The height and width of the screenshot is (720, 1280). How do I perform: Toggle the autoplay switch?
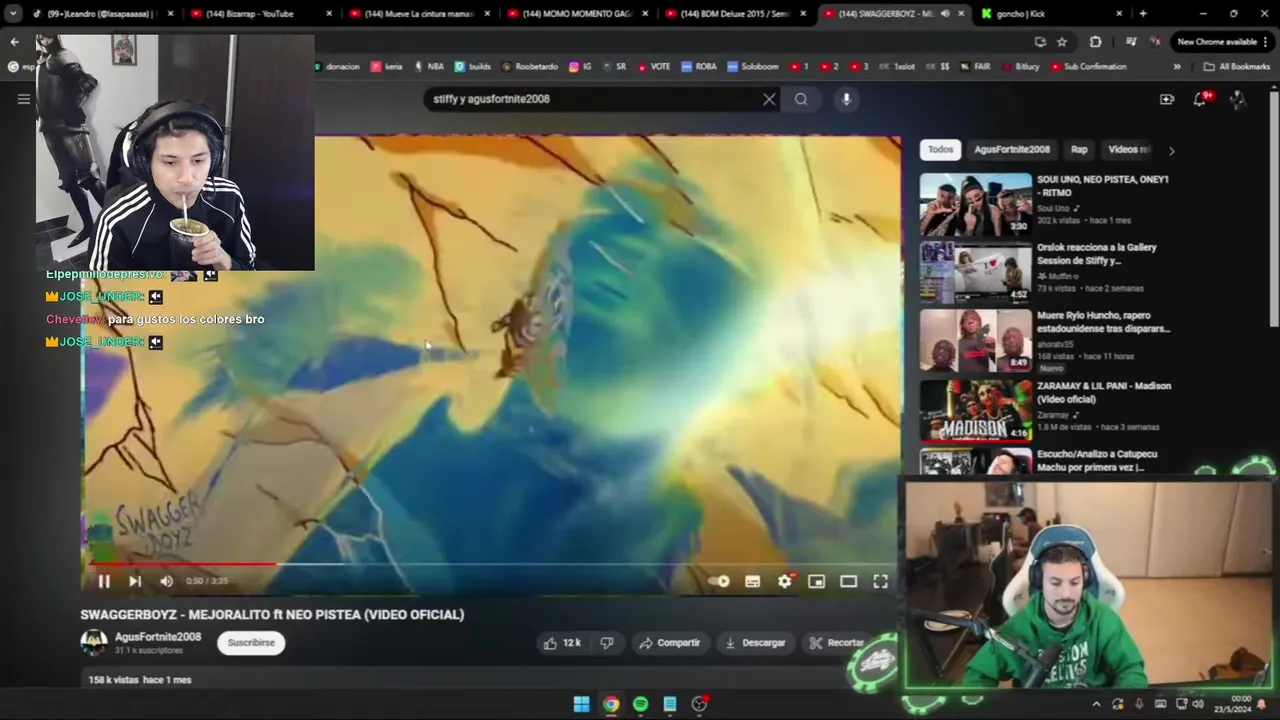pos(719,581)
